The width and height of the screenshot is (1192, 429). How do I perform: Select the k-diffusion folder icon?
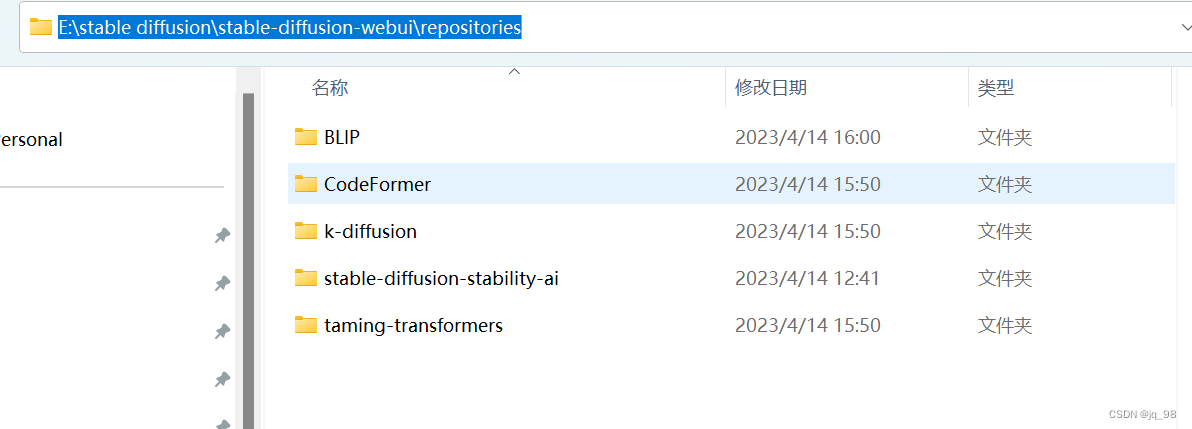click(306, 231)
